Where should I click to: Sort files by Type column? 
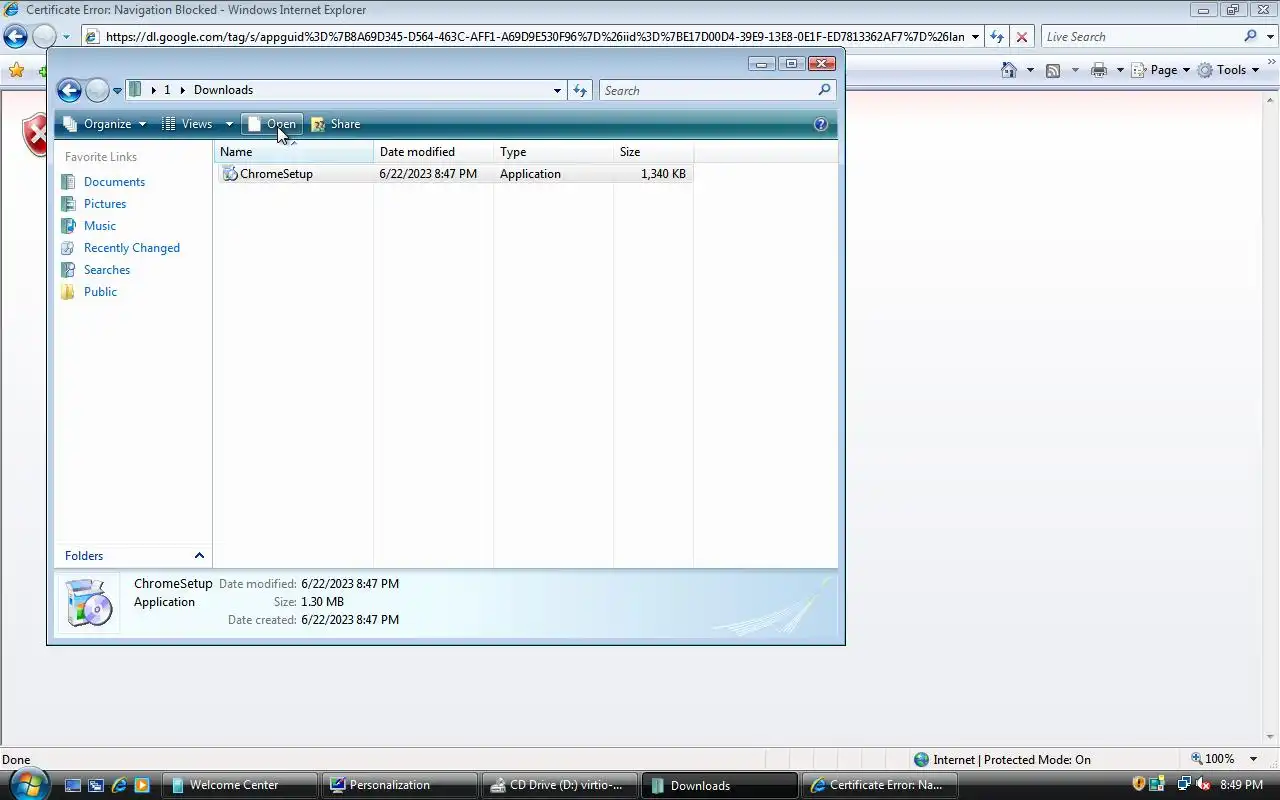pos(553,152)
